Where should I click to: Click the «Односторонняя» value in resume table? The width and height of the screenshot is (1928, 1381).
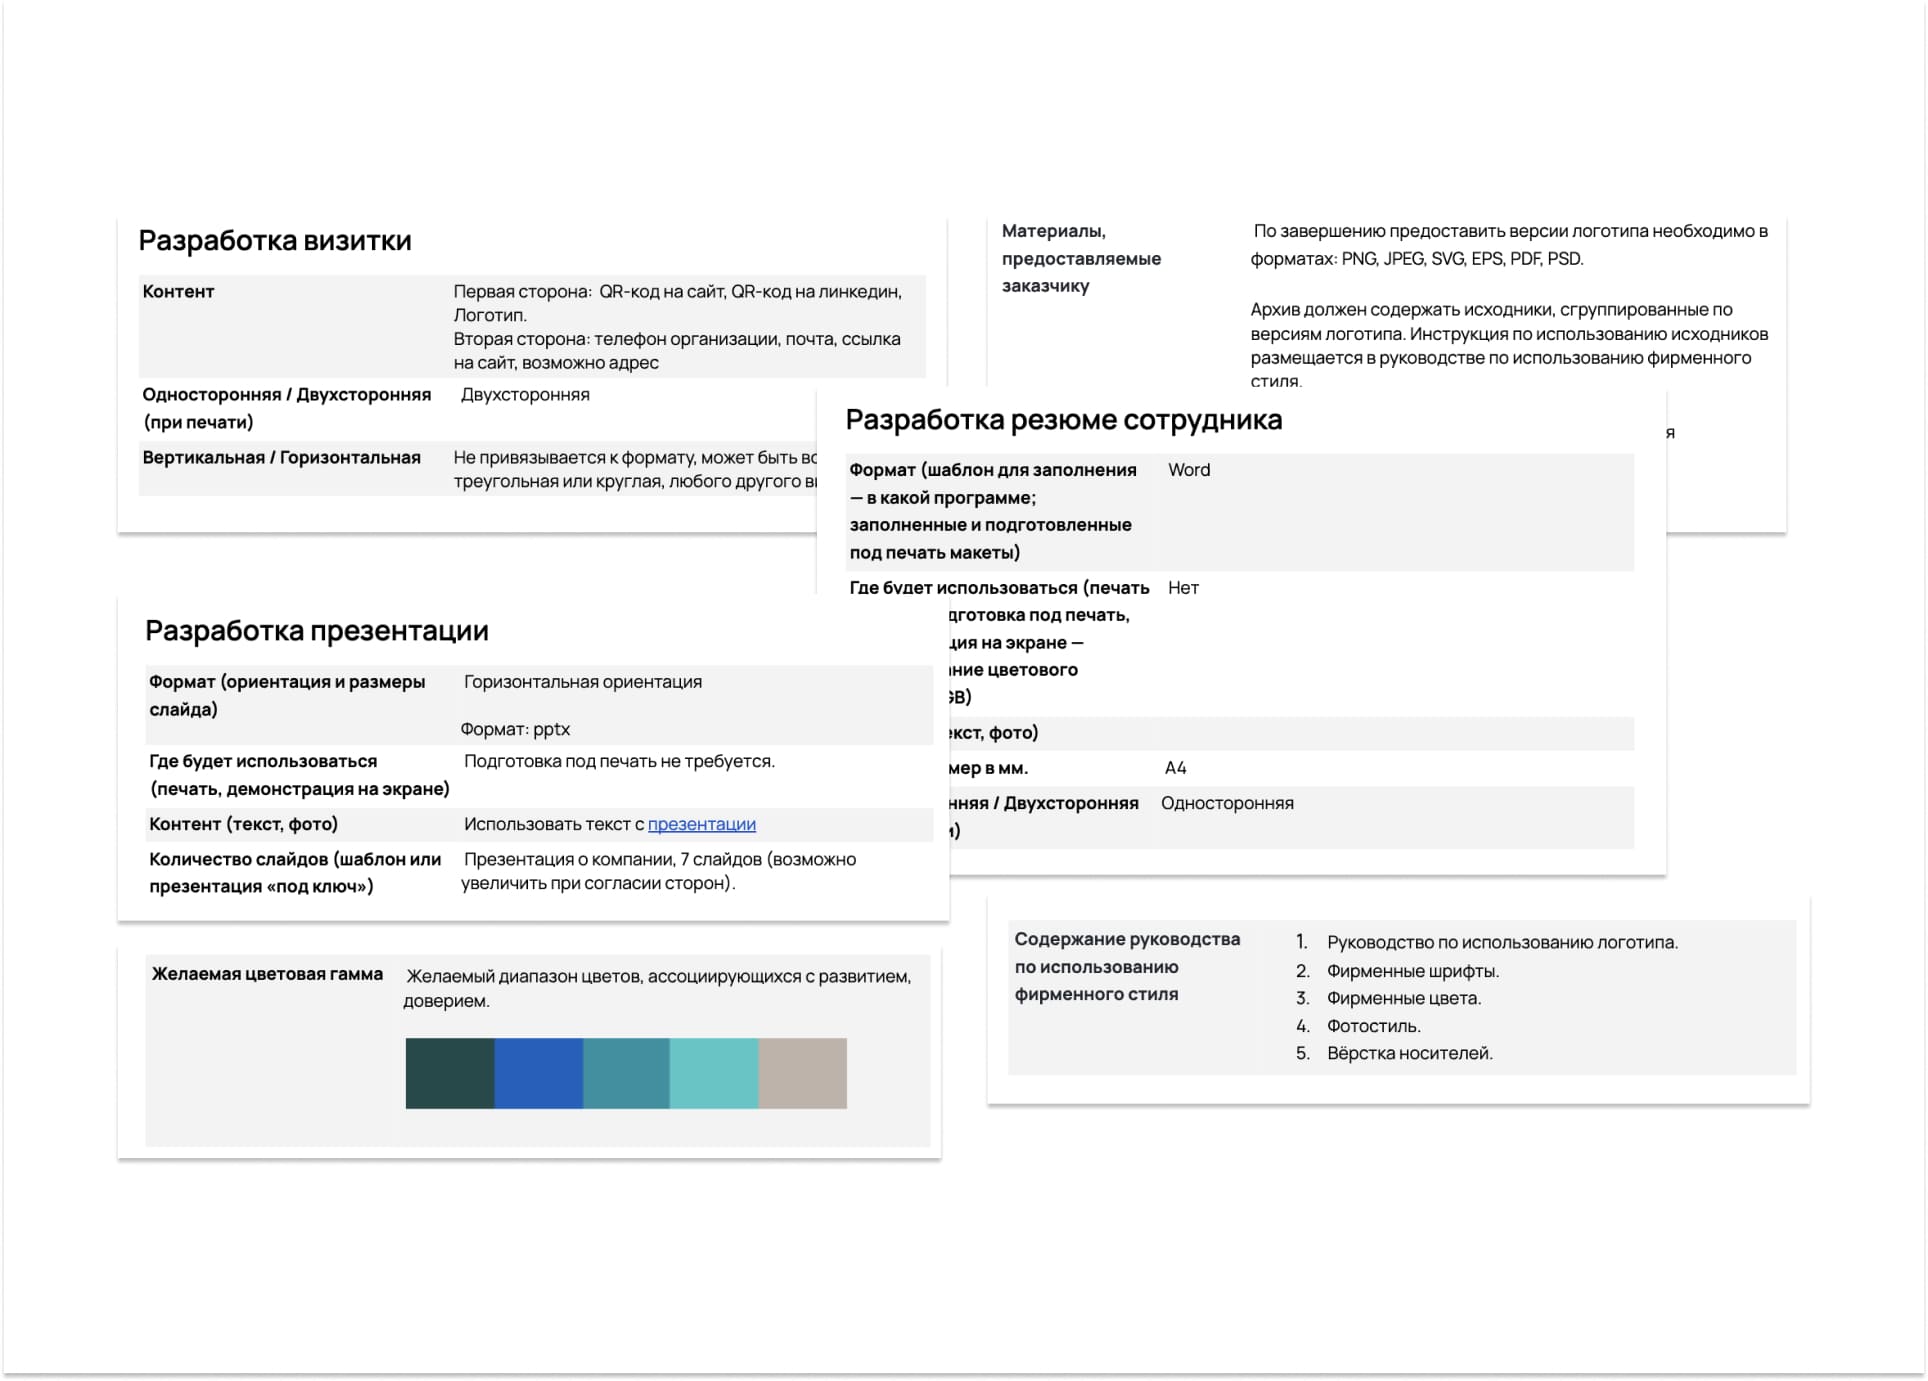tap(1227, 803)
